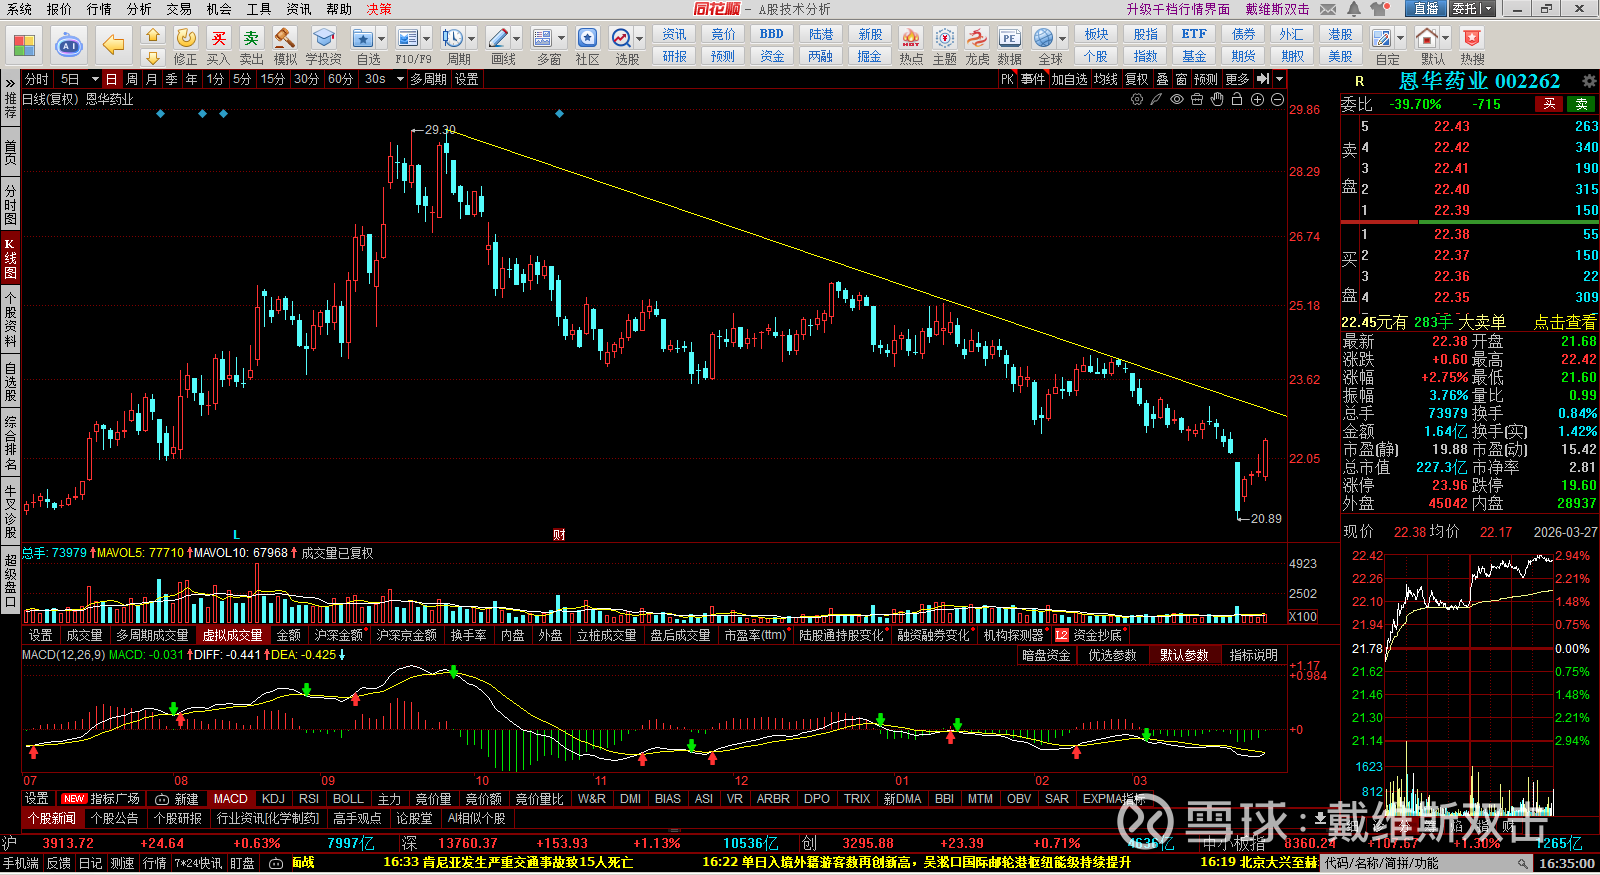Click the 加自选 add-to-watchlist button
1600x875 pixels.
1068,79
